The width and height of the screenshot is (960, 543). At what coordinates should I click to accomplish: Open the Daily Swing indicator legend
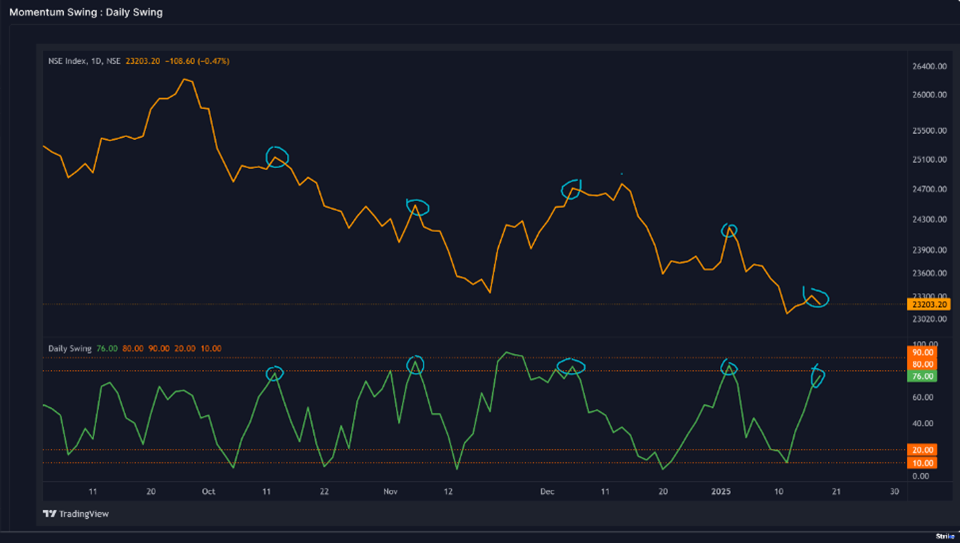click(70, 348)
